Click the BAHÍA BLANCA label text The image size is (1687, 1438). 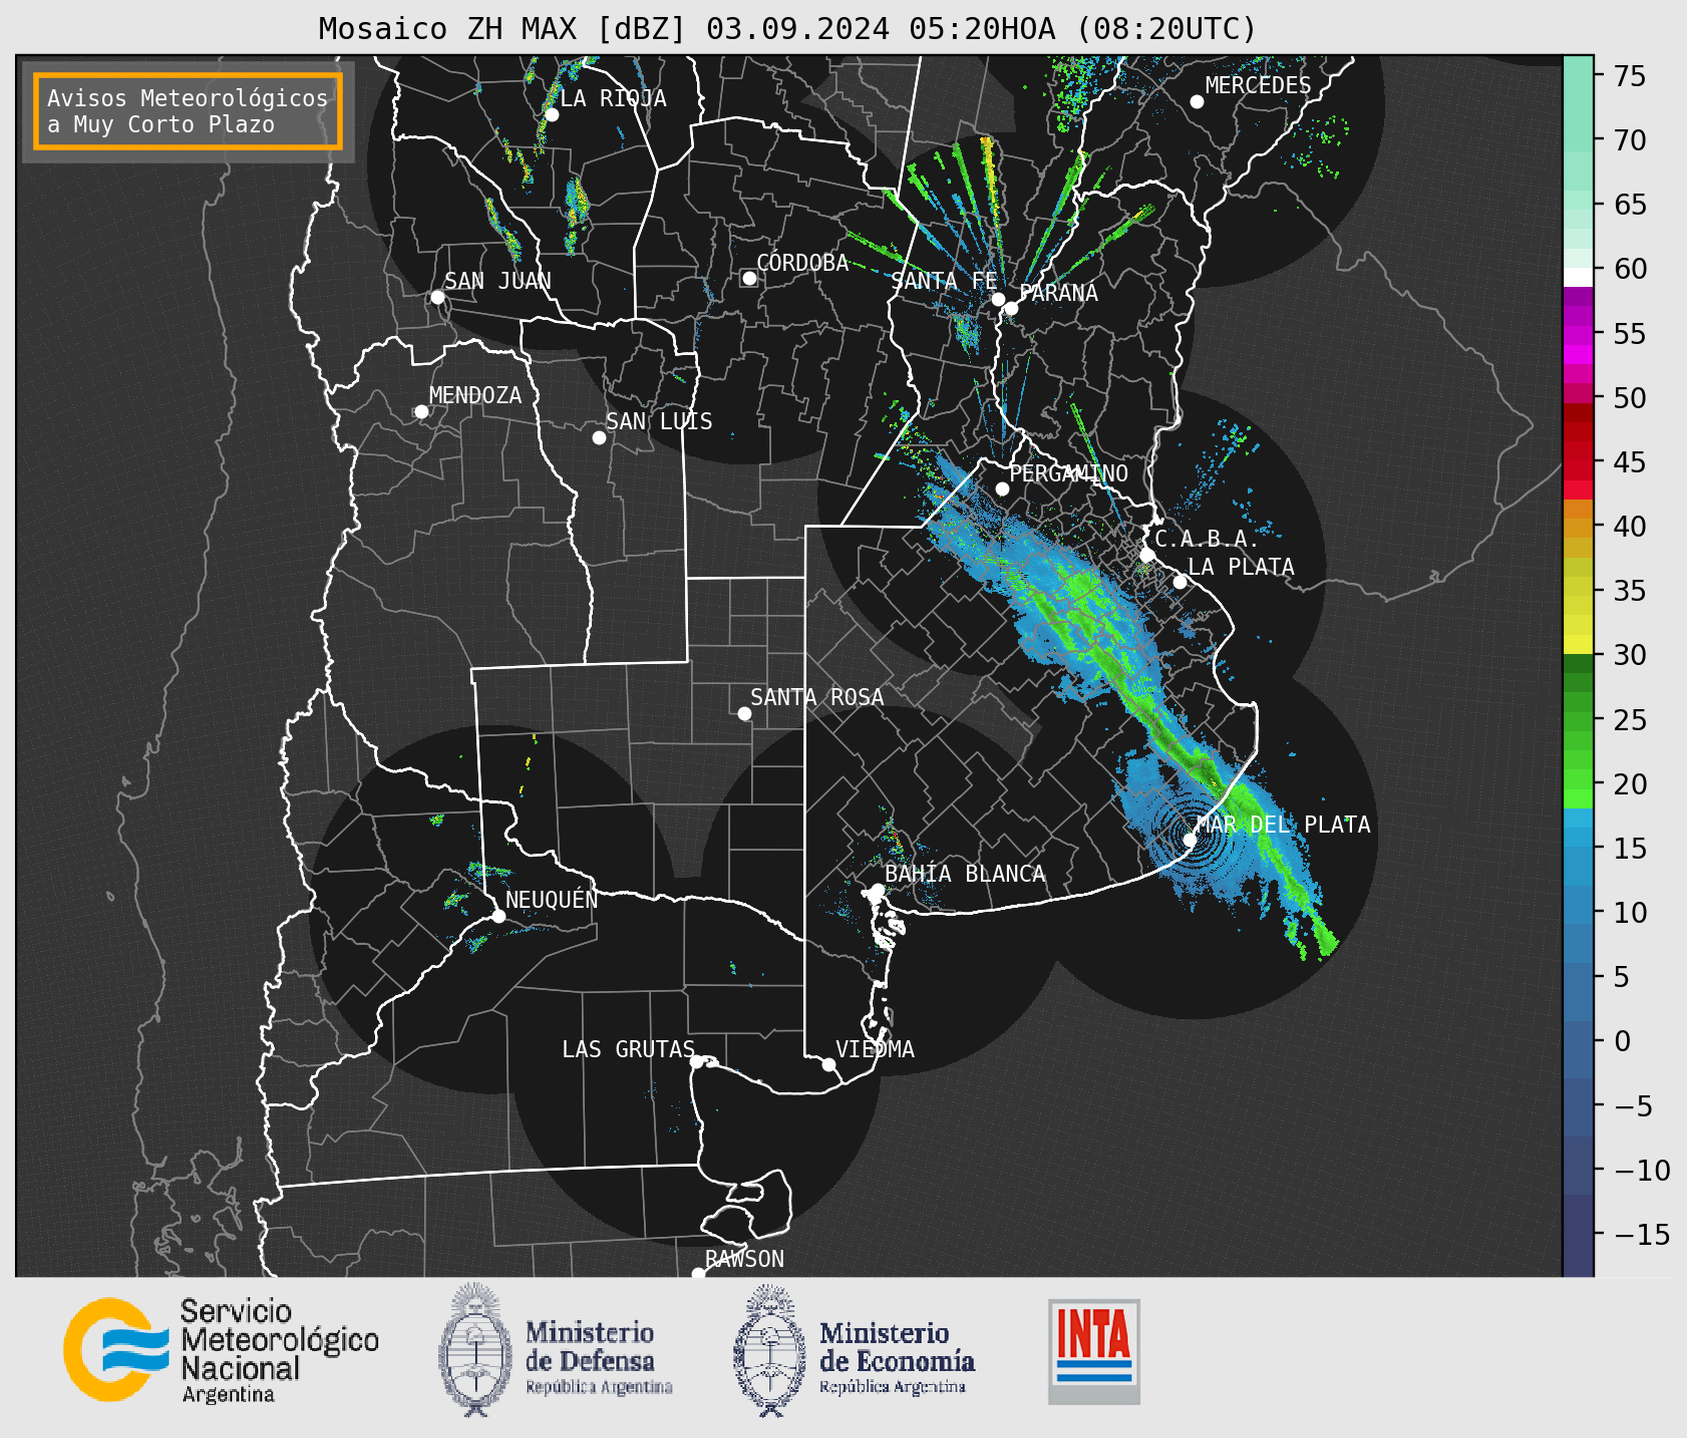pyautogui.click(x=965, y=874)
